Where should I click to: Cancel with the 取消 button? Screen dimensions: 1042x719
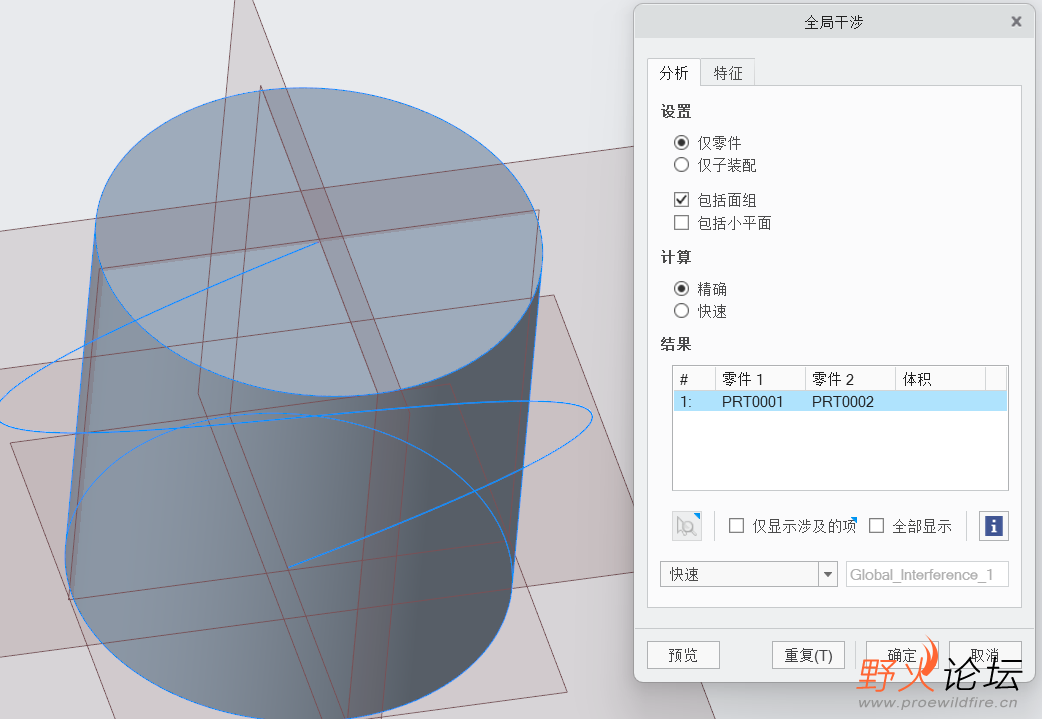[x=985, y=655]
